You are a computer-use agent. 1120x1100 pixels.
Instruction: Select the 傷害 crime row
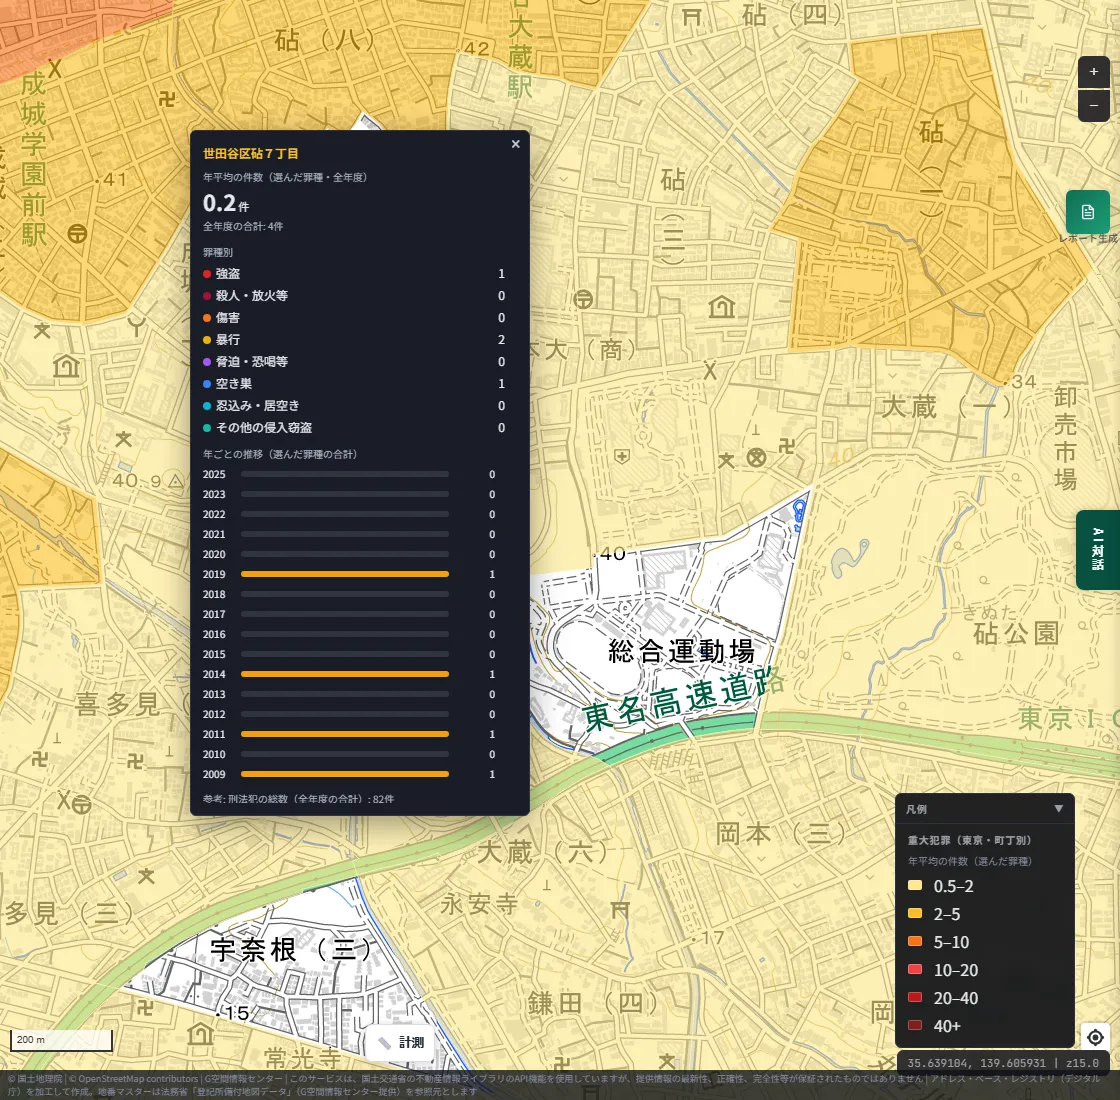[x=354, y=318]
